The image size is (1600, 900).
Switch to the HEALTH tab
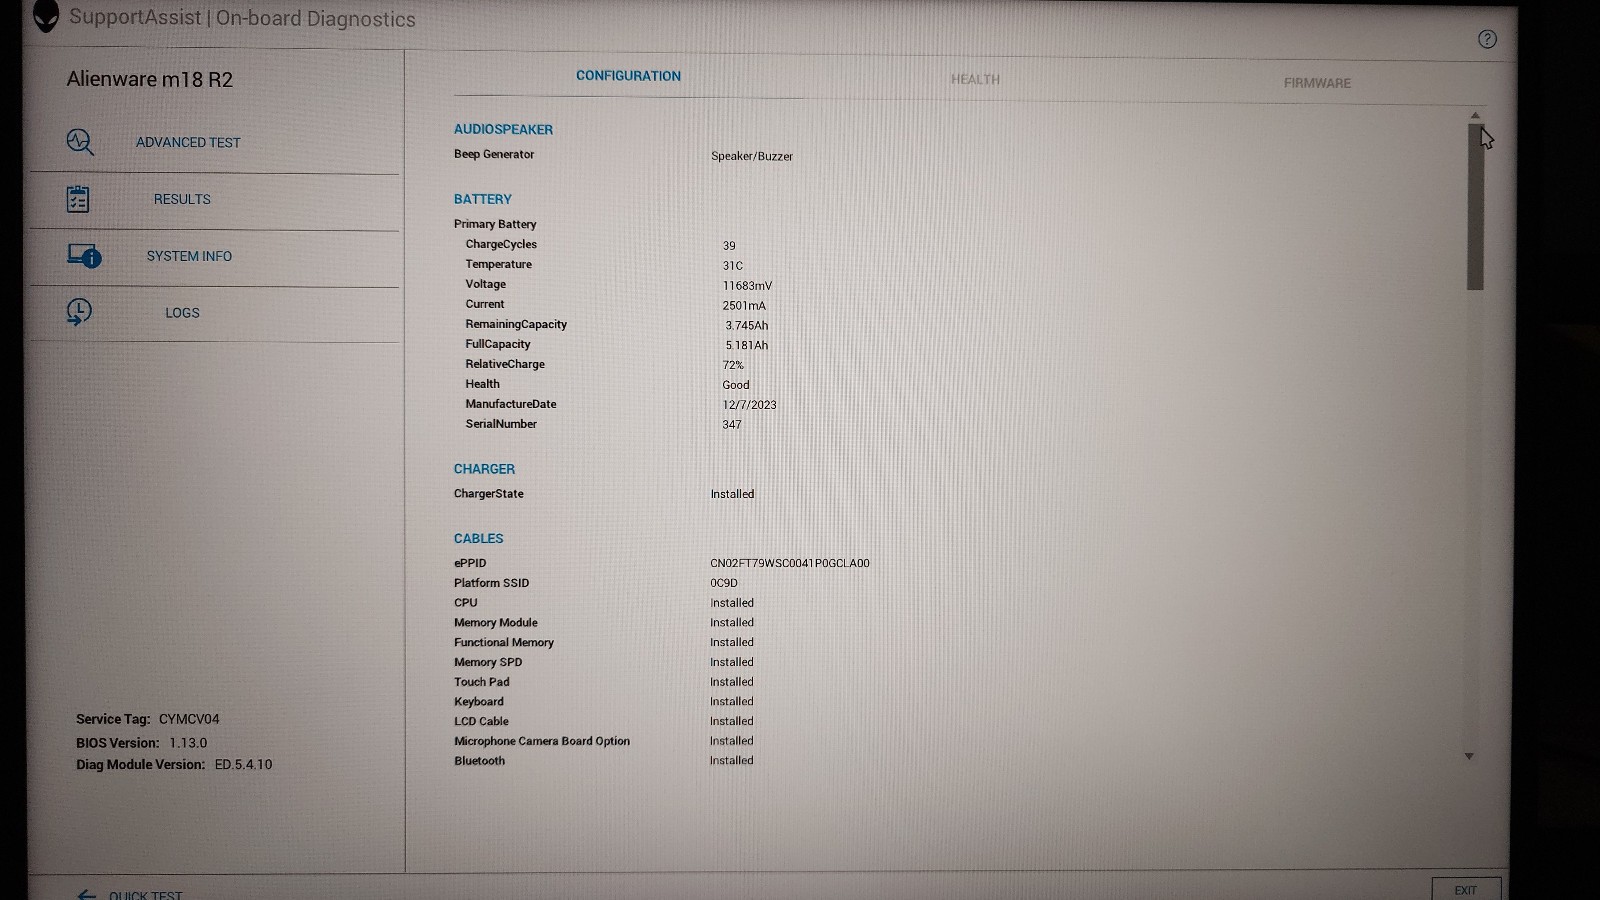(975, 79)
